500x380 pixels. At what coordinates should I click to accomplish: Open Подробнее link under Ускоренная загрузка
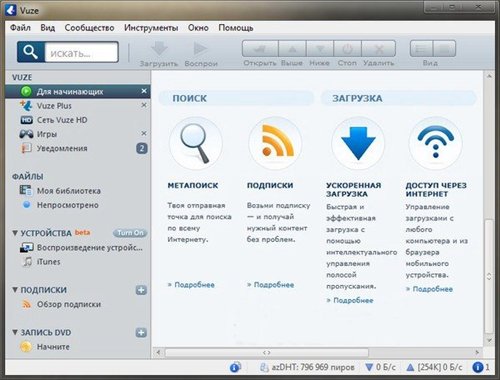click(x=353, y=300)
